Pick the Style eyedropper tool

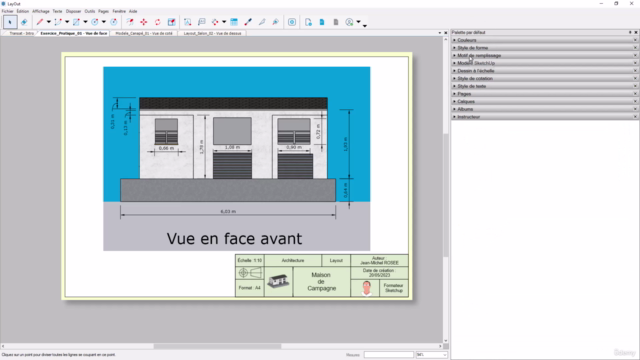(x=248, y=22)
